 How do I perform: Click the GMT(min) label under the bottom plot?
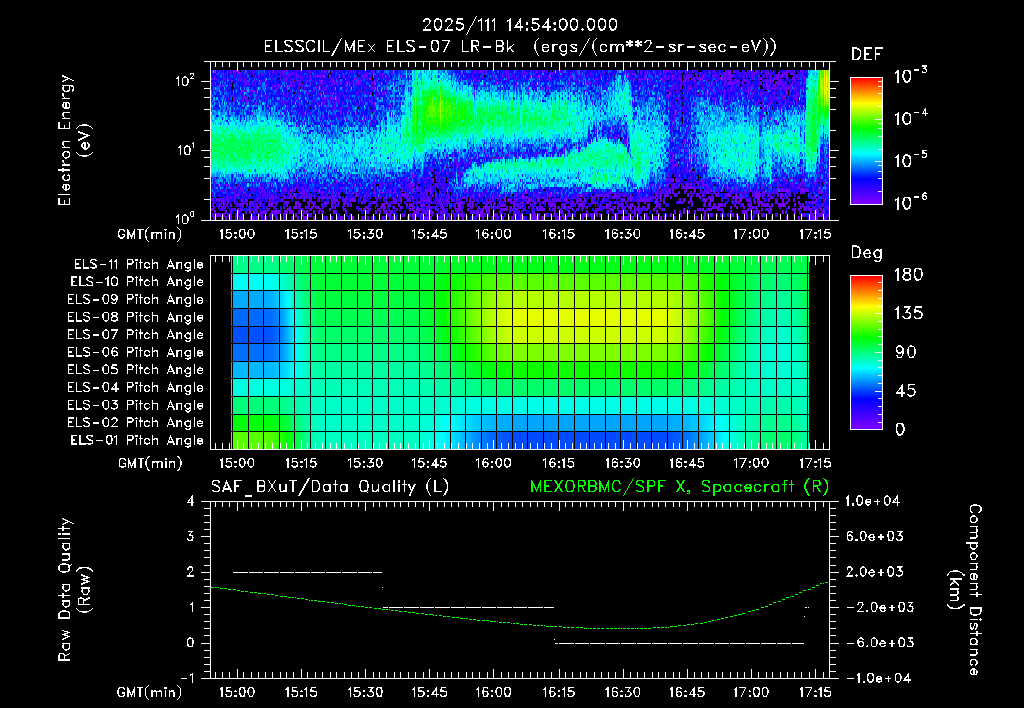click(x=150, y=693)
